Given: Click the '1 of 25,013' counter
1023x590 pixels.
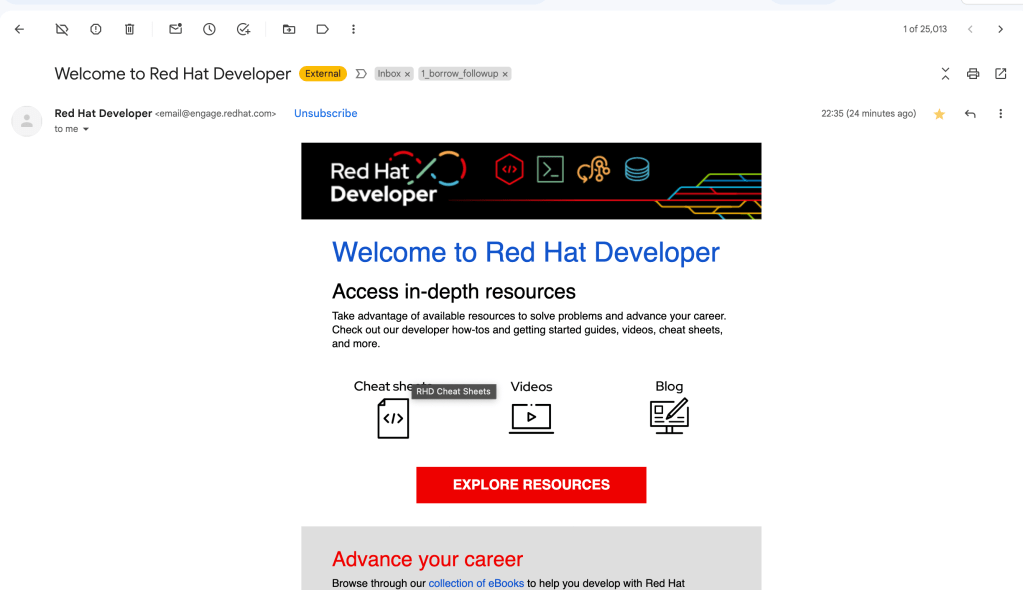Looking at the screenshot, I should click(x=924, y=29).
